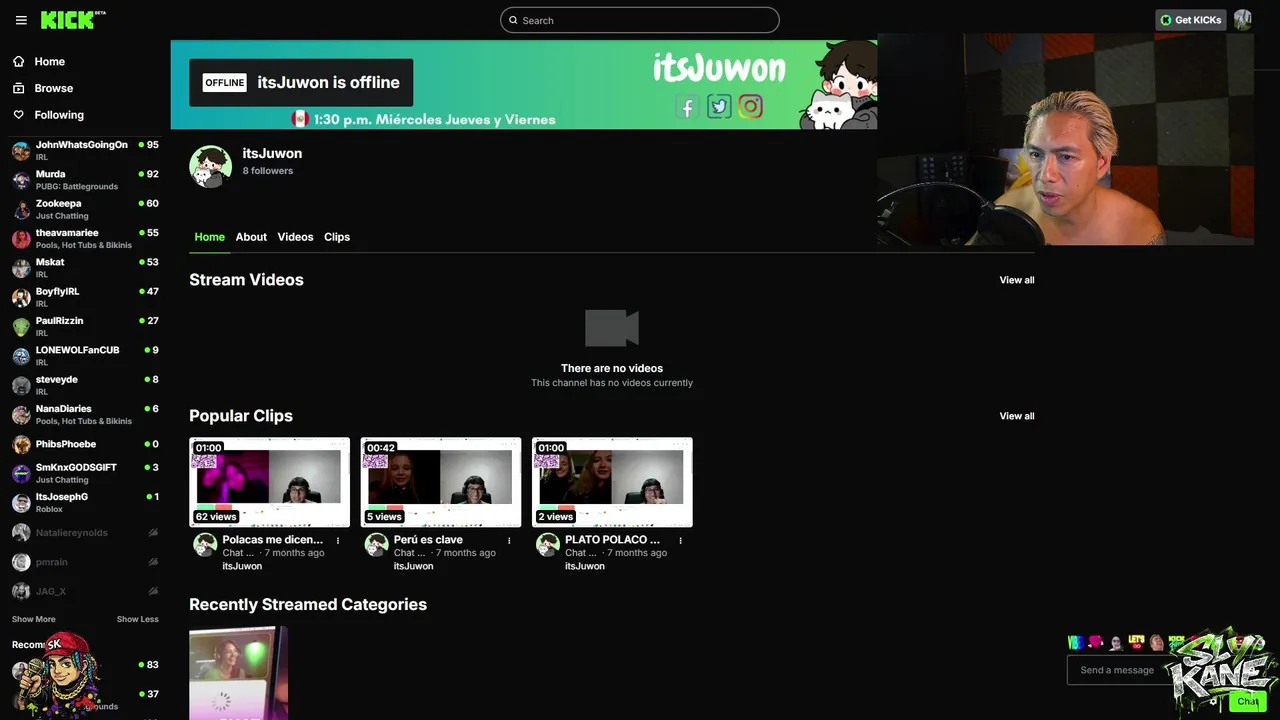
Task: Open options menu for Perú es clave clip
Action: (509, 541)
